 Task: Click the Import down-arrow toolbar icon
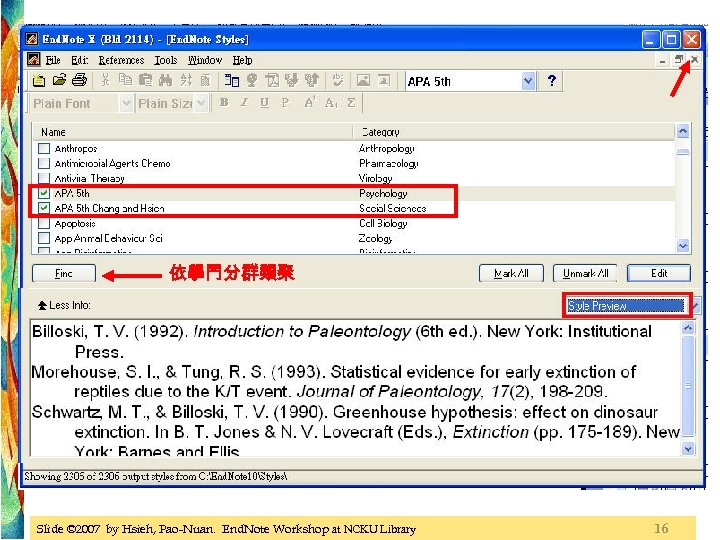pos(292,80)
